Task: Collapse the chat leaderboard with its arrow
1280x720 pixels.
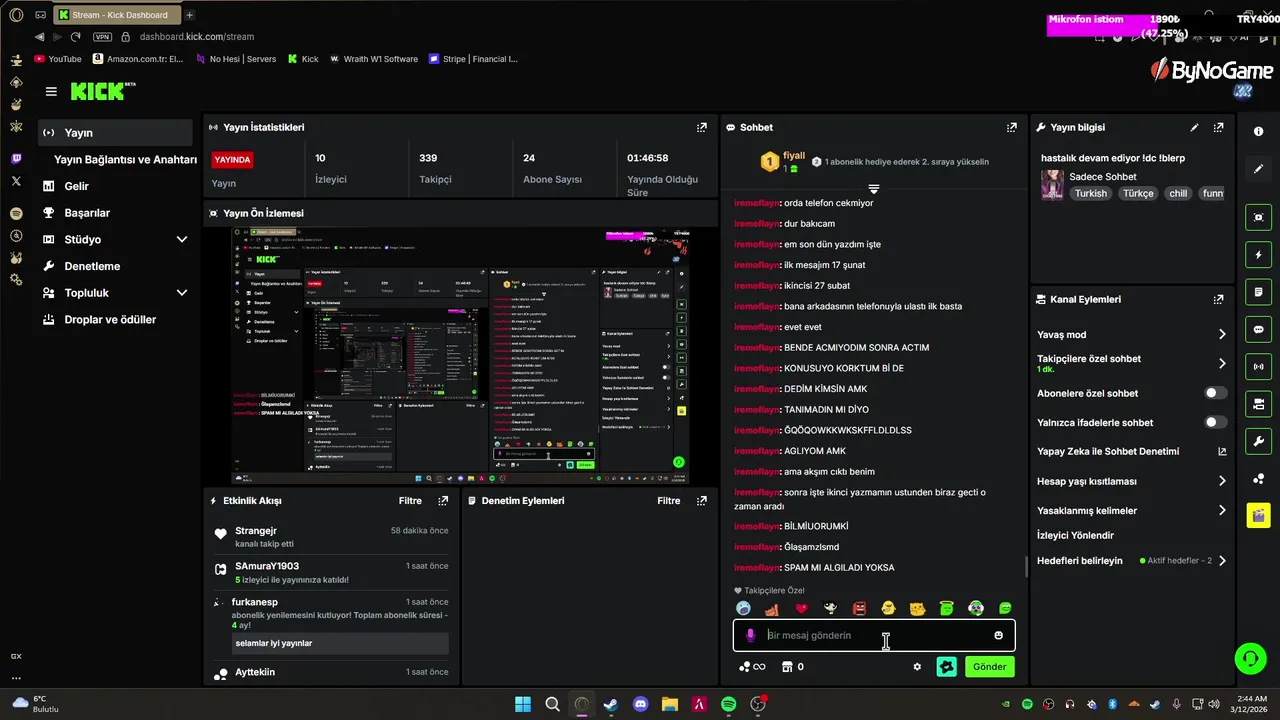Action: point(874,189)
